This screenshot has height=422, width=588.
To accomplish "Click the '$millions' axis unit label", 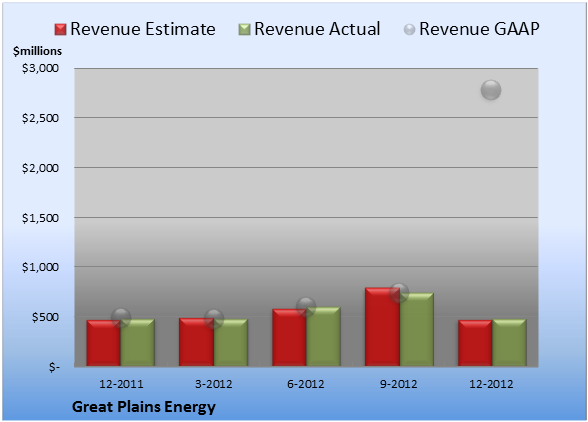I will click(x=38, y=51).
